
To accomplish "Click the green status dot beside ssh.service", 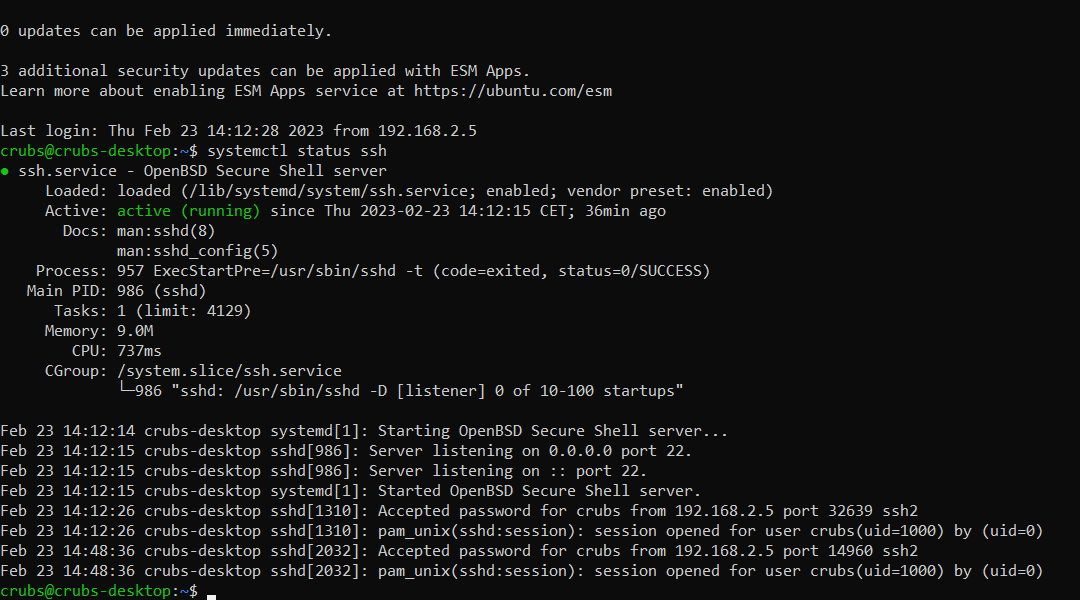I will click(x=6, y=171).
